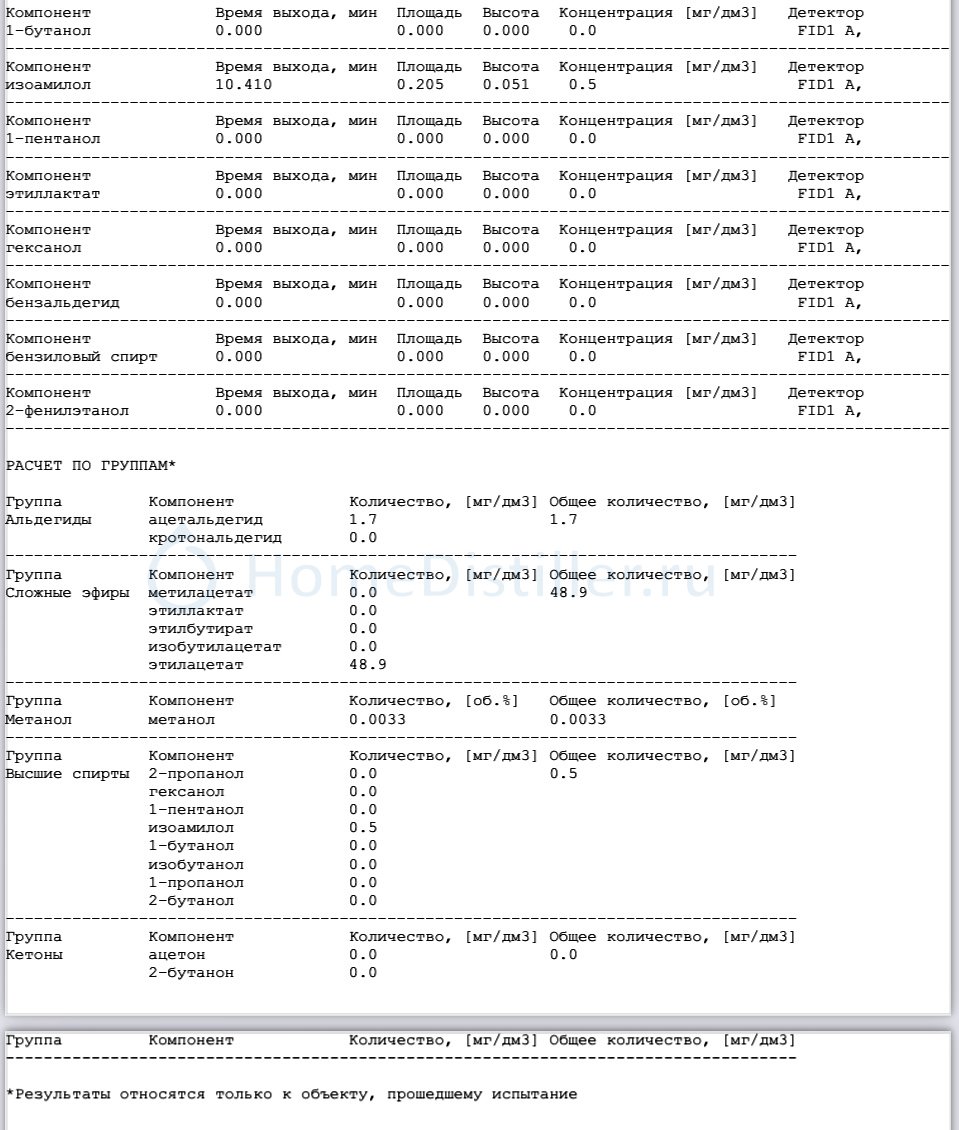959x1130 pixels.
Task: Click the ацетон component
Action: tap(177, 955)
